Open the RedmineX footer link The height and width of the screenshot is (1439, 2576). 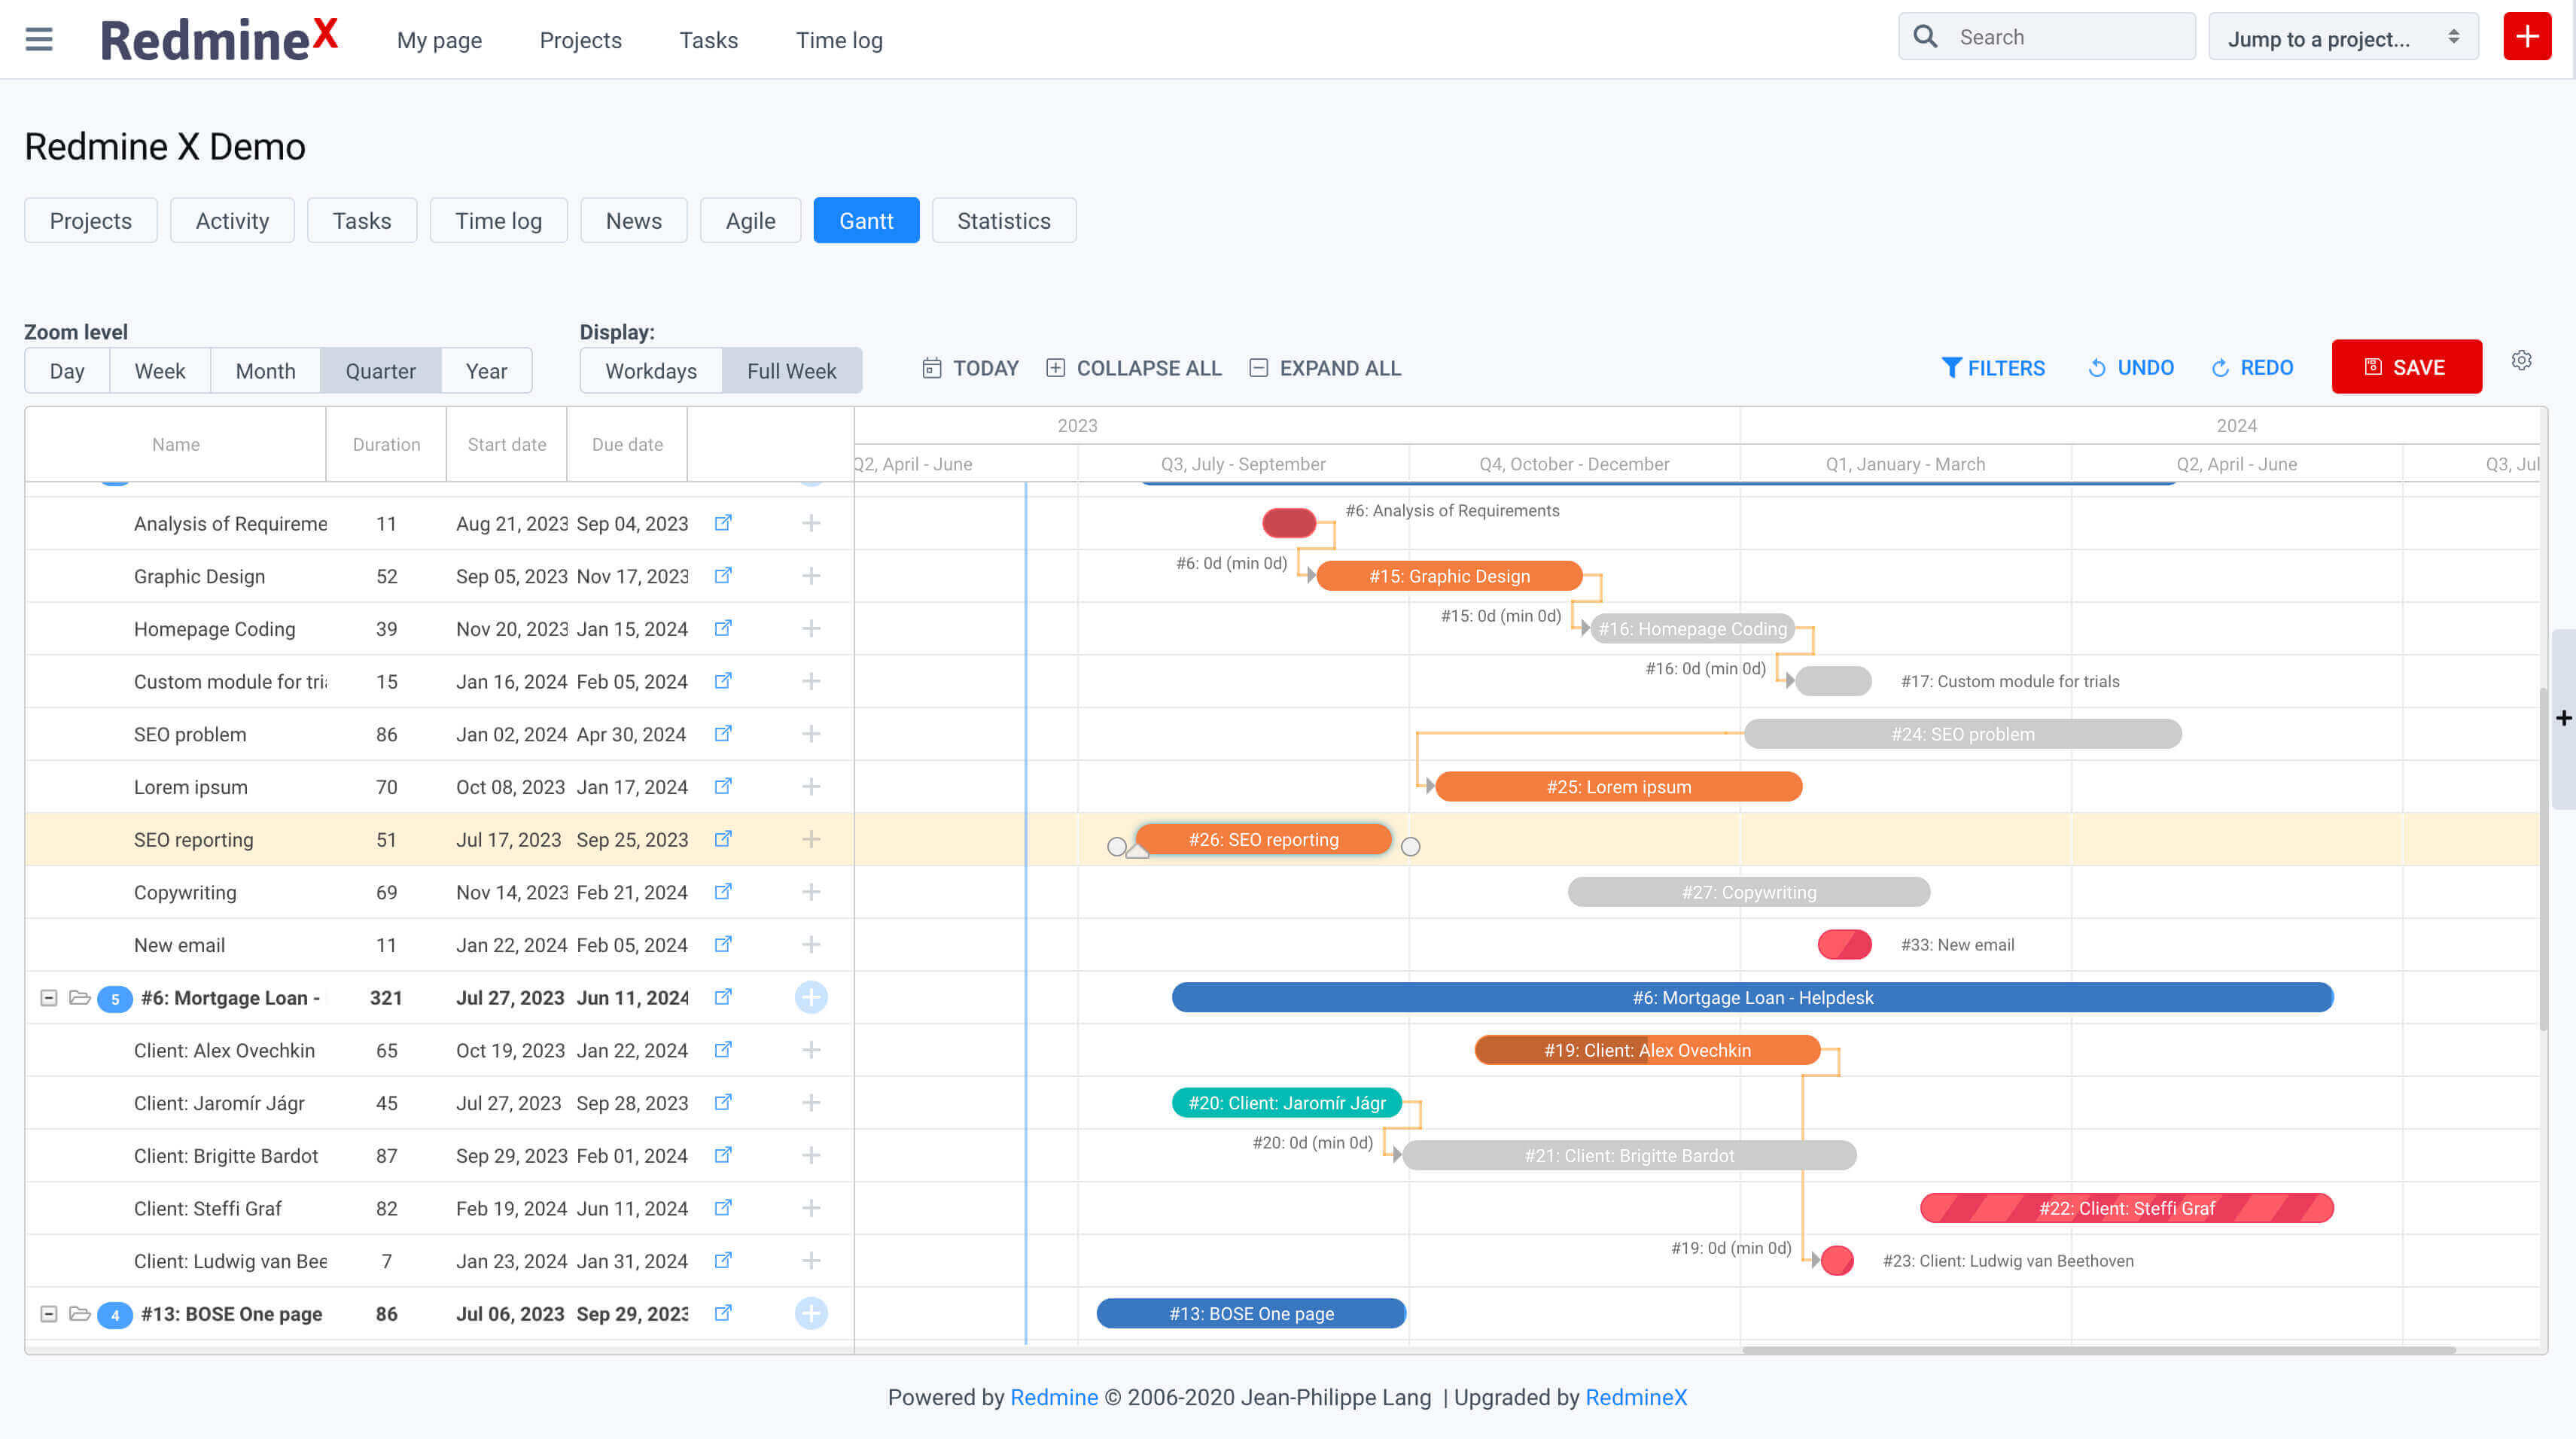[x=1635, y=1397]
